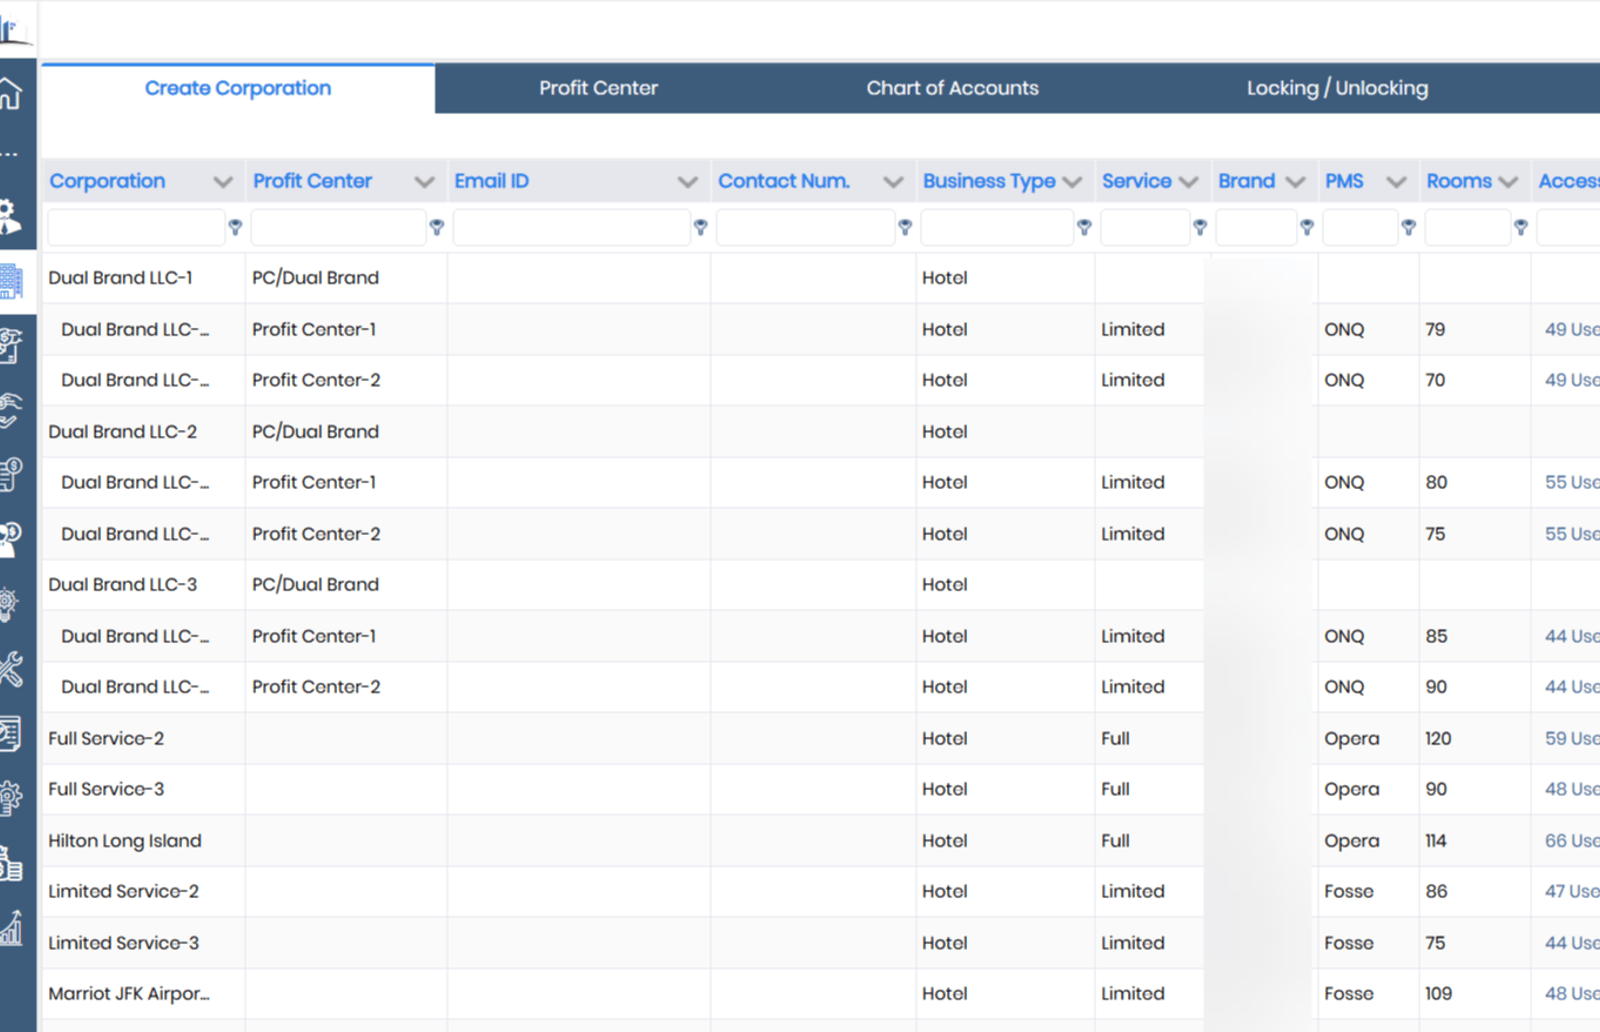Image resolution: width=1600 pixels, height=1032 pixels.
Task: Expand the PMS column dropdown chevron
Action: 1397,182
